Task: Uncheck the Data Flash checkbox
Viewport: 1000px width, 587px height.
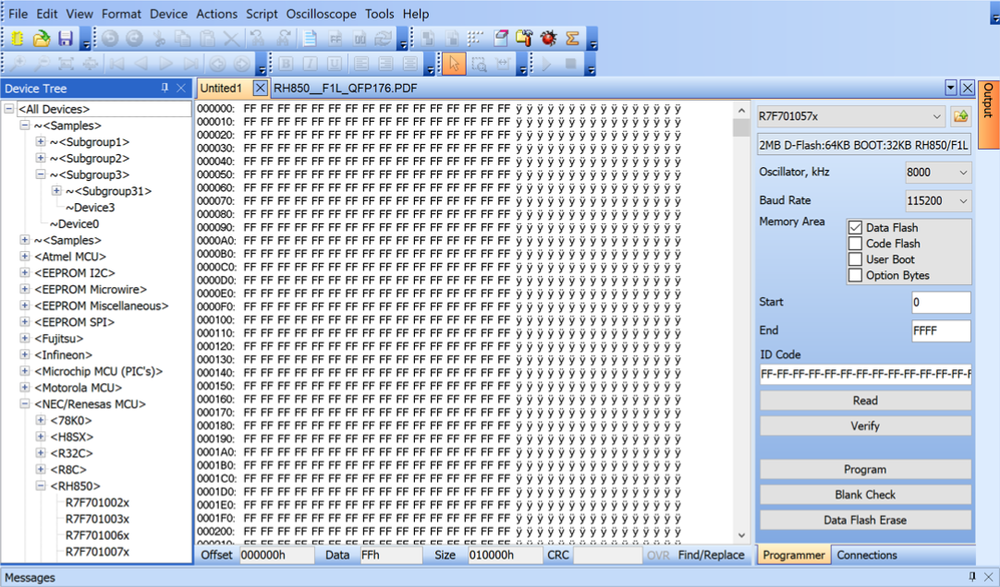Action: (855, 228)
